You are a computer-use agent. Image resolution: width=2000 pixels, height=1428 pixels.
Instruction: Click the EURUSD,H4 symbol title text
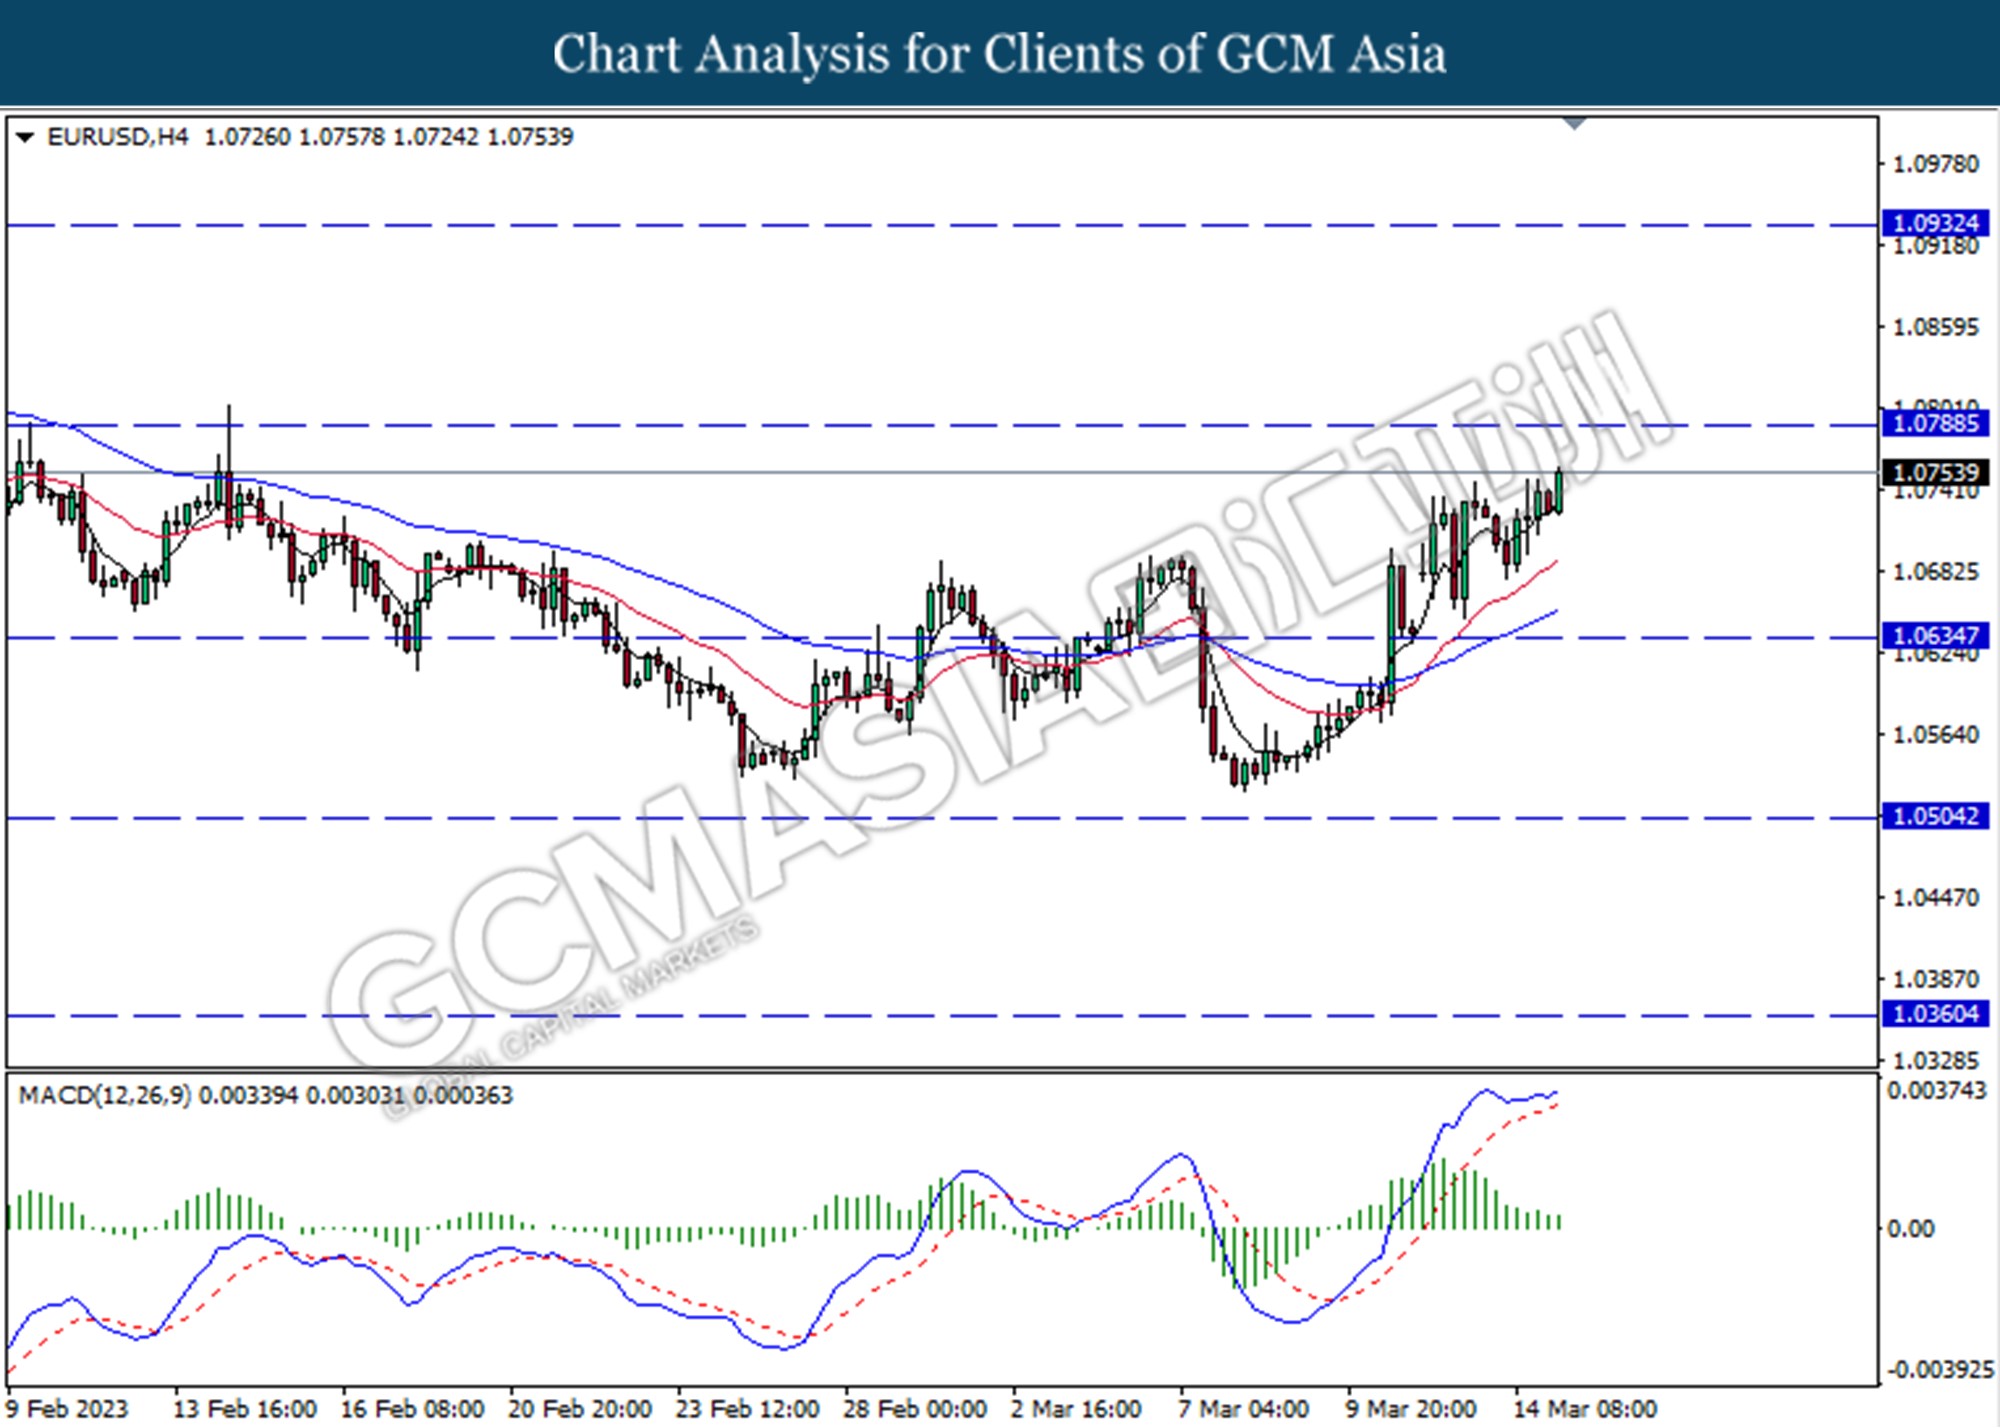(117, 137)
